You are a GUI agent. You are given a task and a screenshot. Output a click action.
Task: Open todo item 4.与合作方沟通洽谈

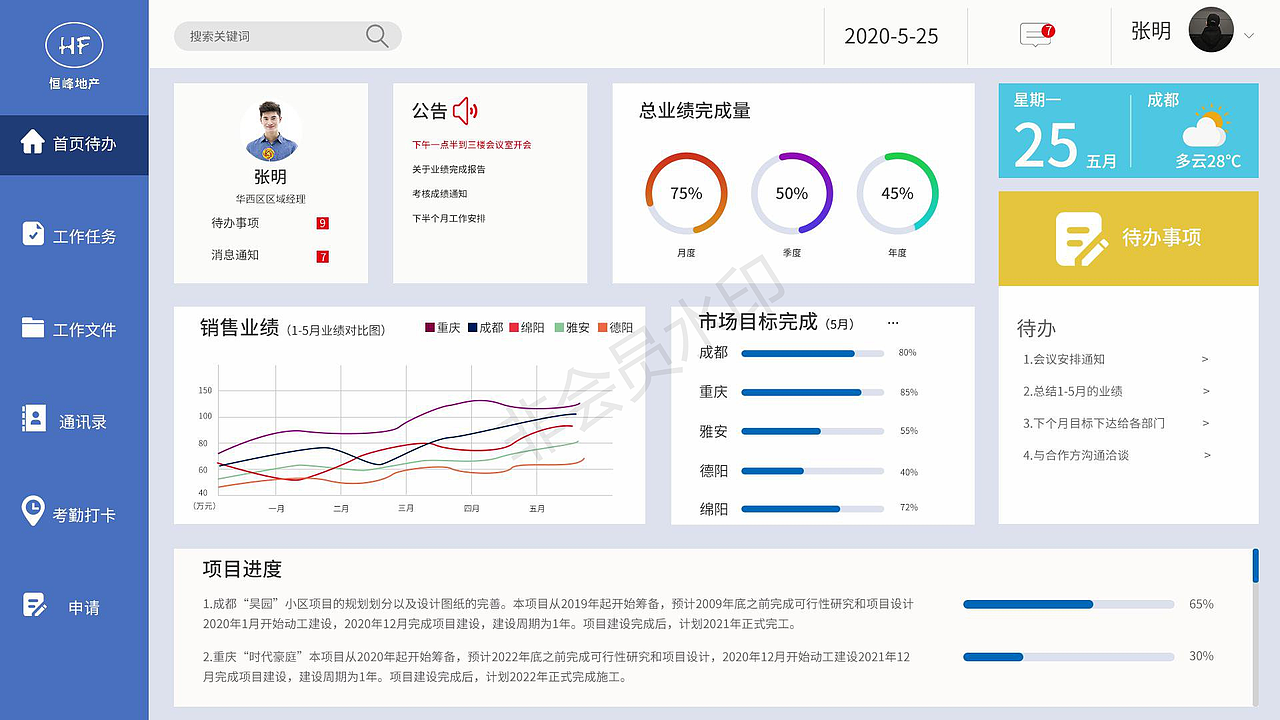point(1076,455)
